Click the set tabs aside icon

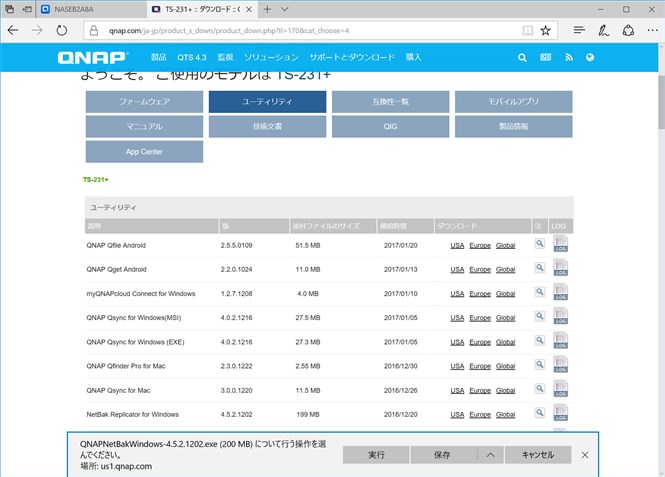click(x=27, y=9)
